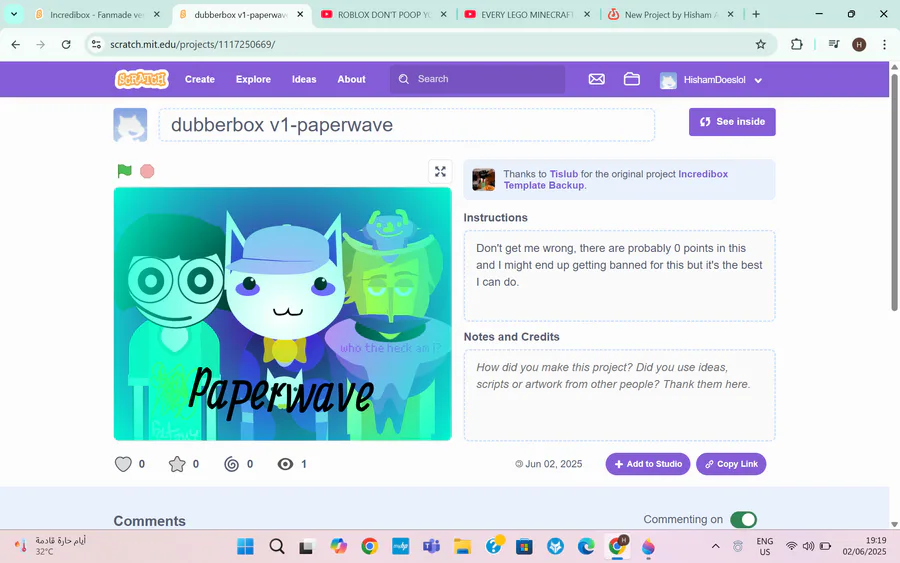Open the Messages envelope icon
The image size is (900, 563).
[x=596, y=79]
